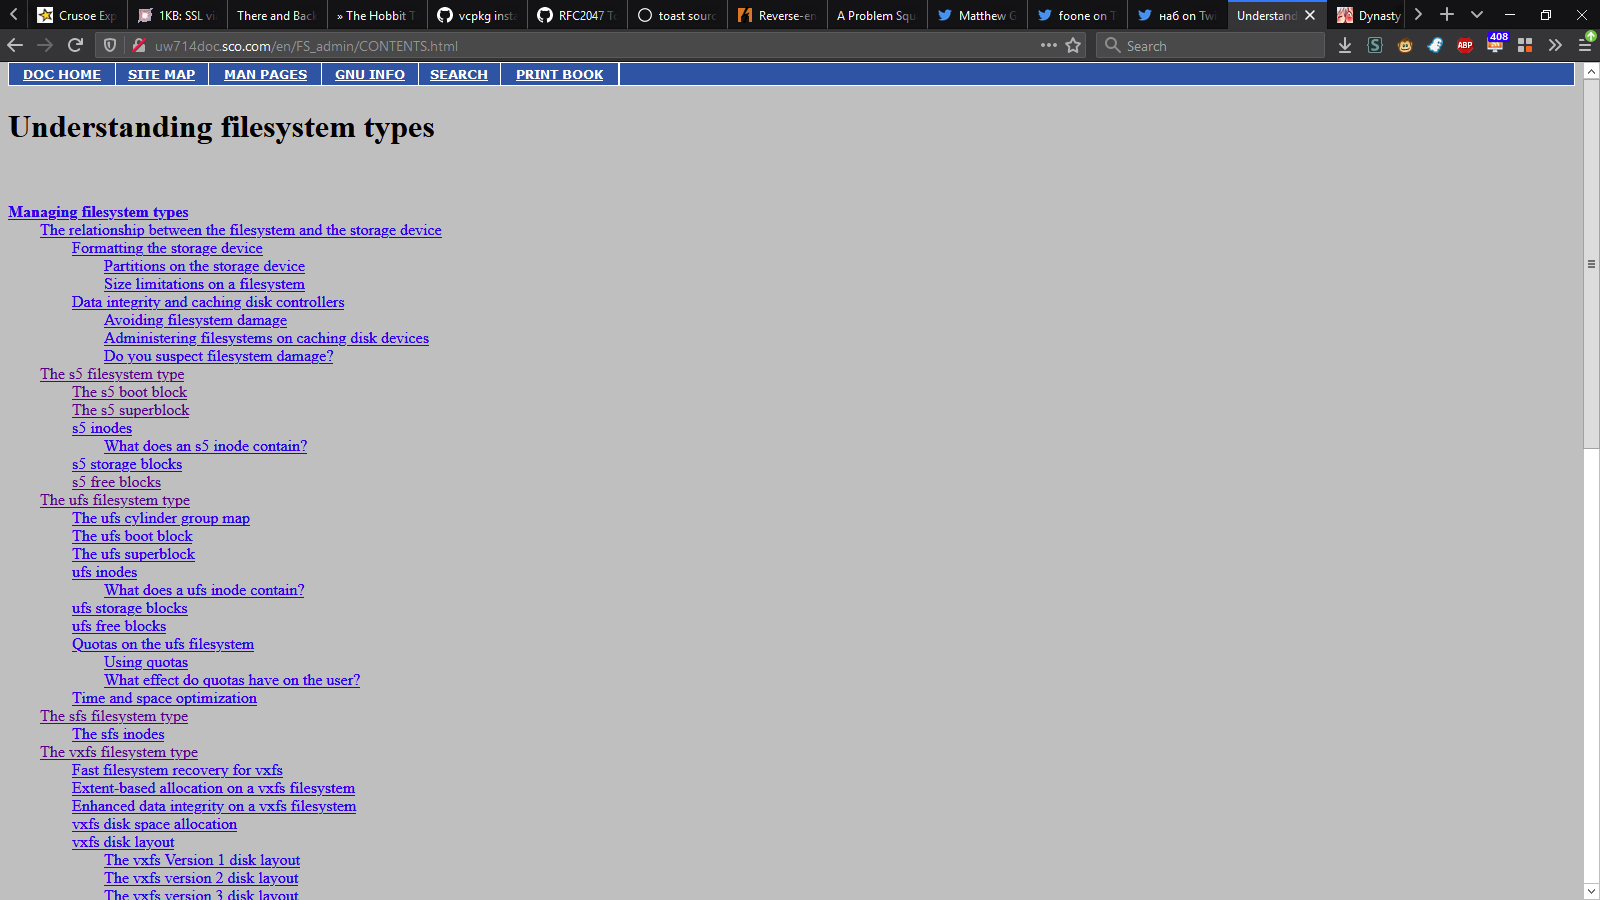Click the browser back arrow button

15,45
